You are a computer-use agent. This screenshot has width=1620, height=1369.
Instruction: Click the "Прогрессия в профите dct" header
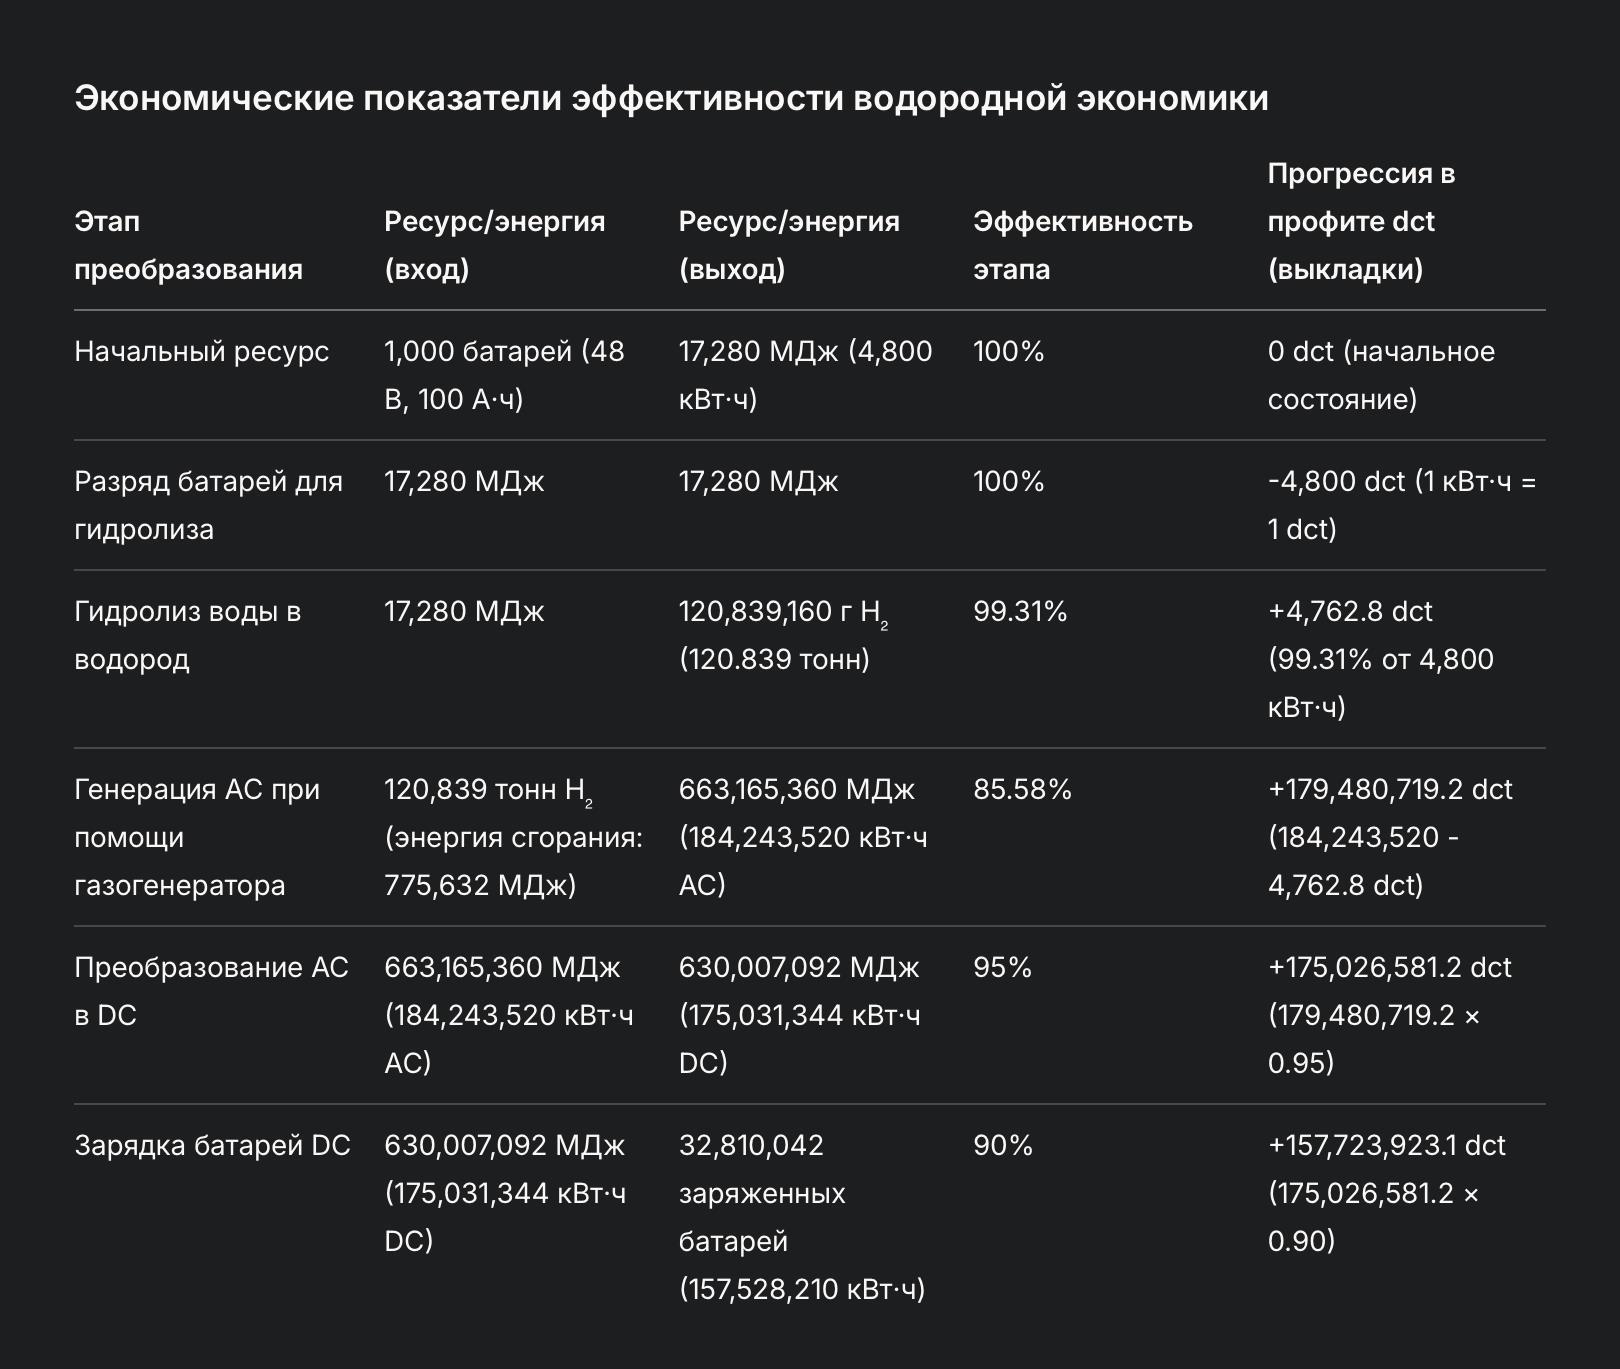pyautogui.click(x=1360, y=221)
